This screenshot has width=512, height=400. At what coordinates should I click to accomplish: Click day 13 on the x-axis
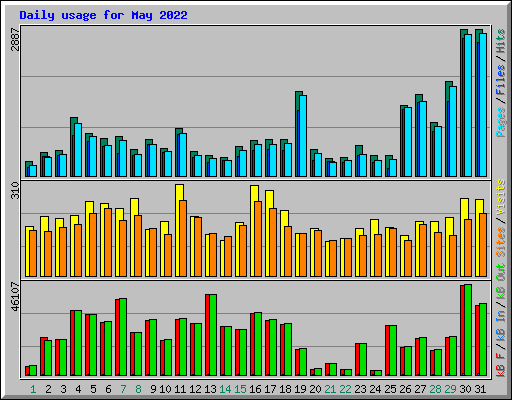[210, 389]
